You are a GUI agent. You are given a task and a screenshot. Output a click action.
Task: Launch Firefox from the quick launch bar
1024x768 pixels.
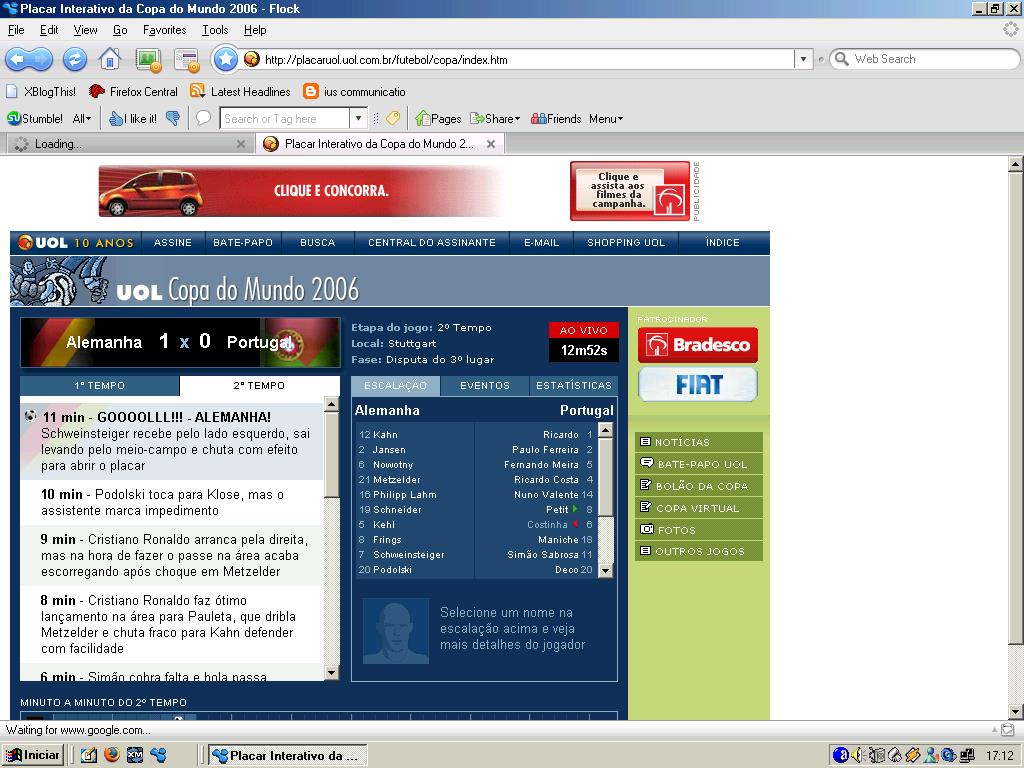(x=112, y=755)
